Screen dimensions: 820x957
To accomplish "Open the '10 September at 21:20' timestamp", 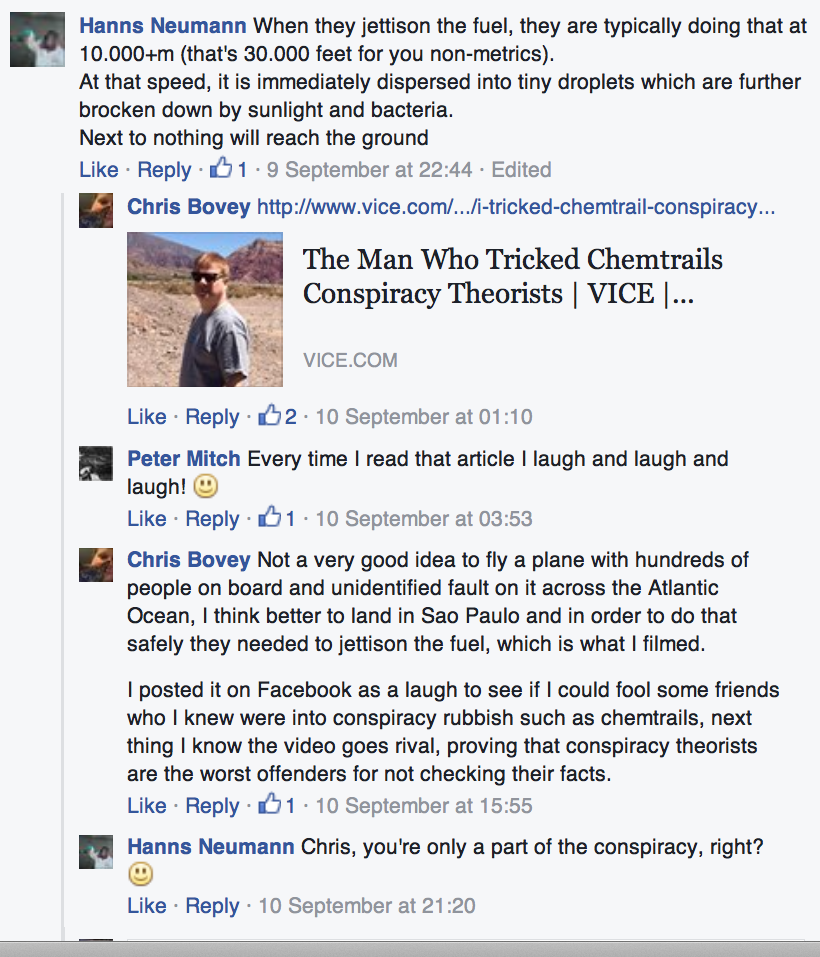I will [x=366, y=906].
